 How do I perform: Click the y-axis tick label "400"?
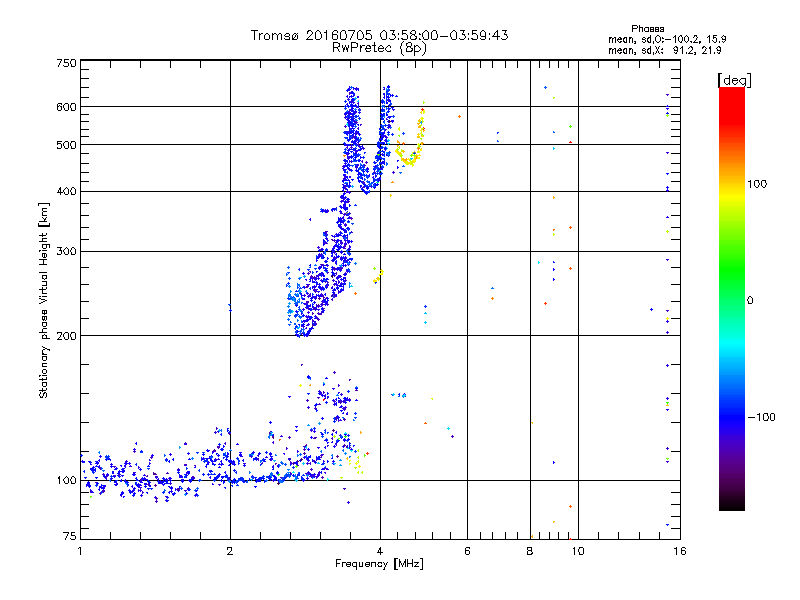(66, 192)
